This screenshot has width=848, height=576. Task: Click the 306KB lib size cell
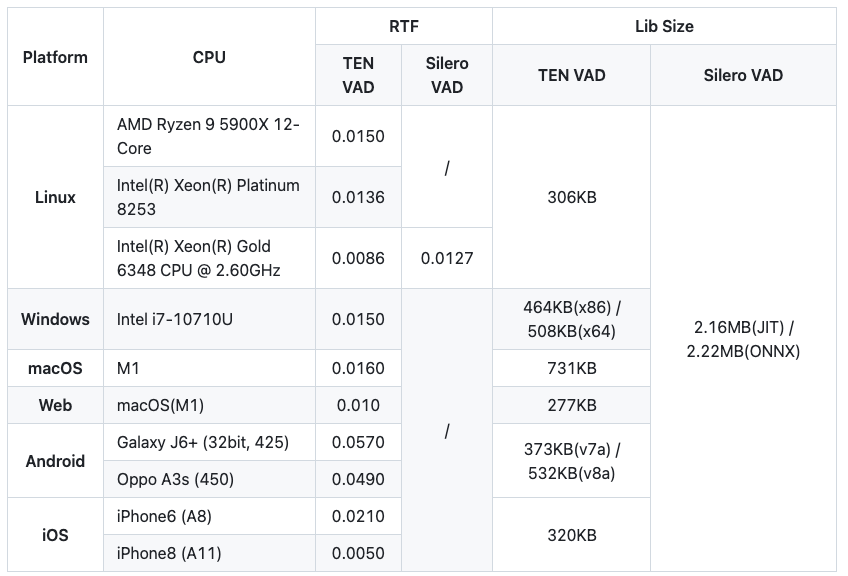(x=571, y=197)
